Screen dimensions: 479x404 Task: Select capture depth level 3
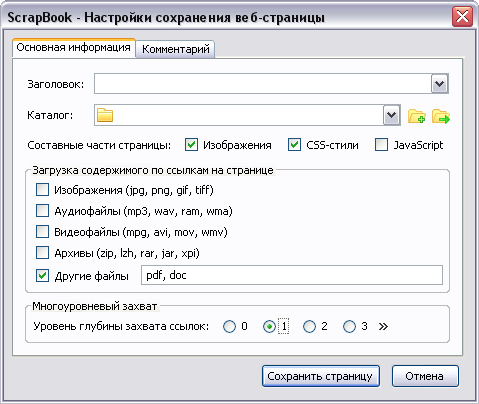tap(349, 326)
